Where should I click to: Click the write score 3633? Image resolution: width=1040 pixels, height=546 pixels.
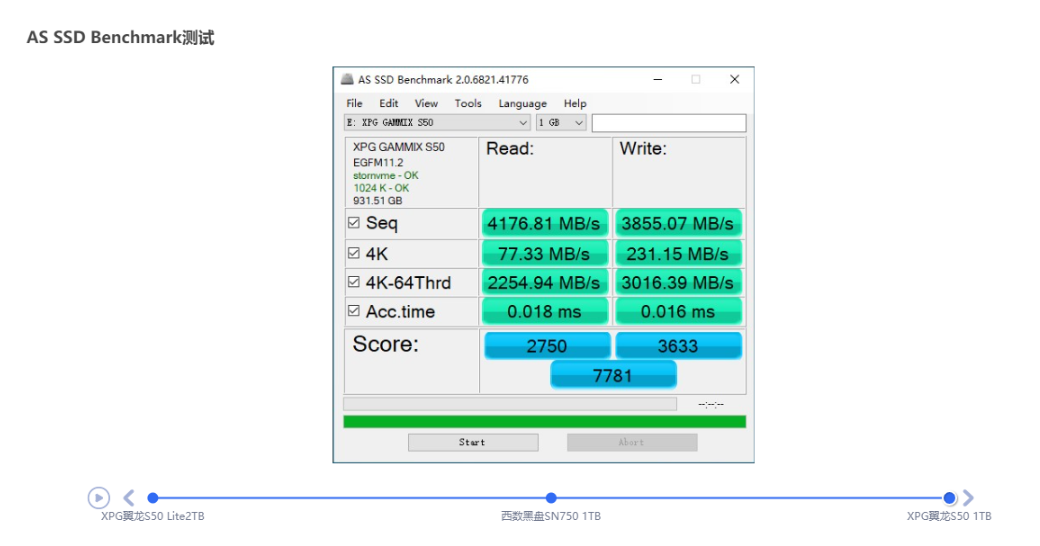click(x=678, y=346)
